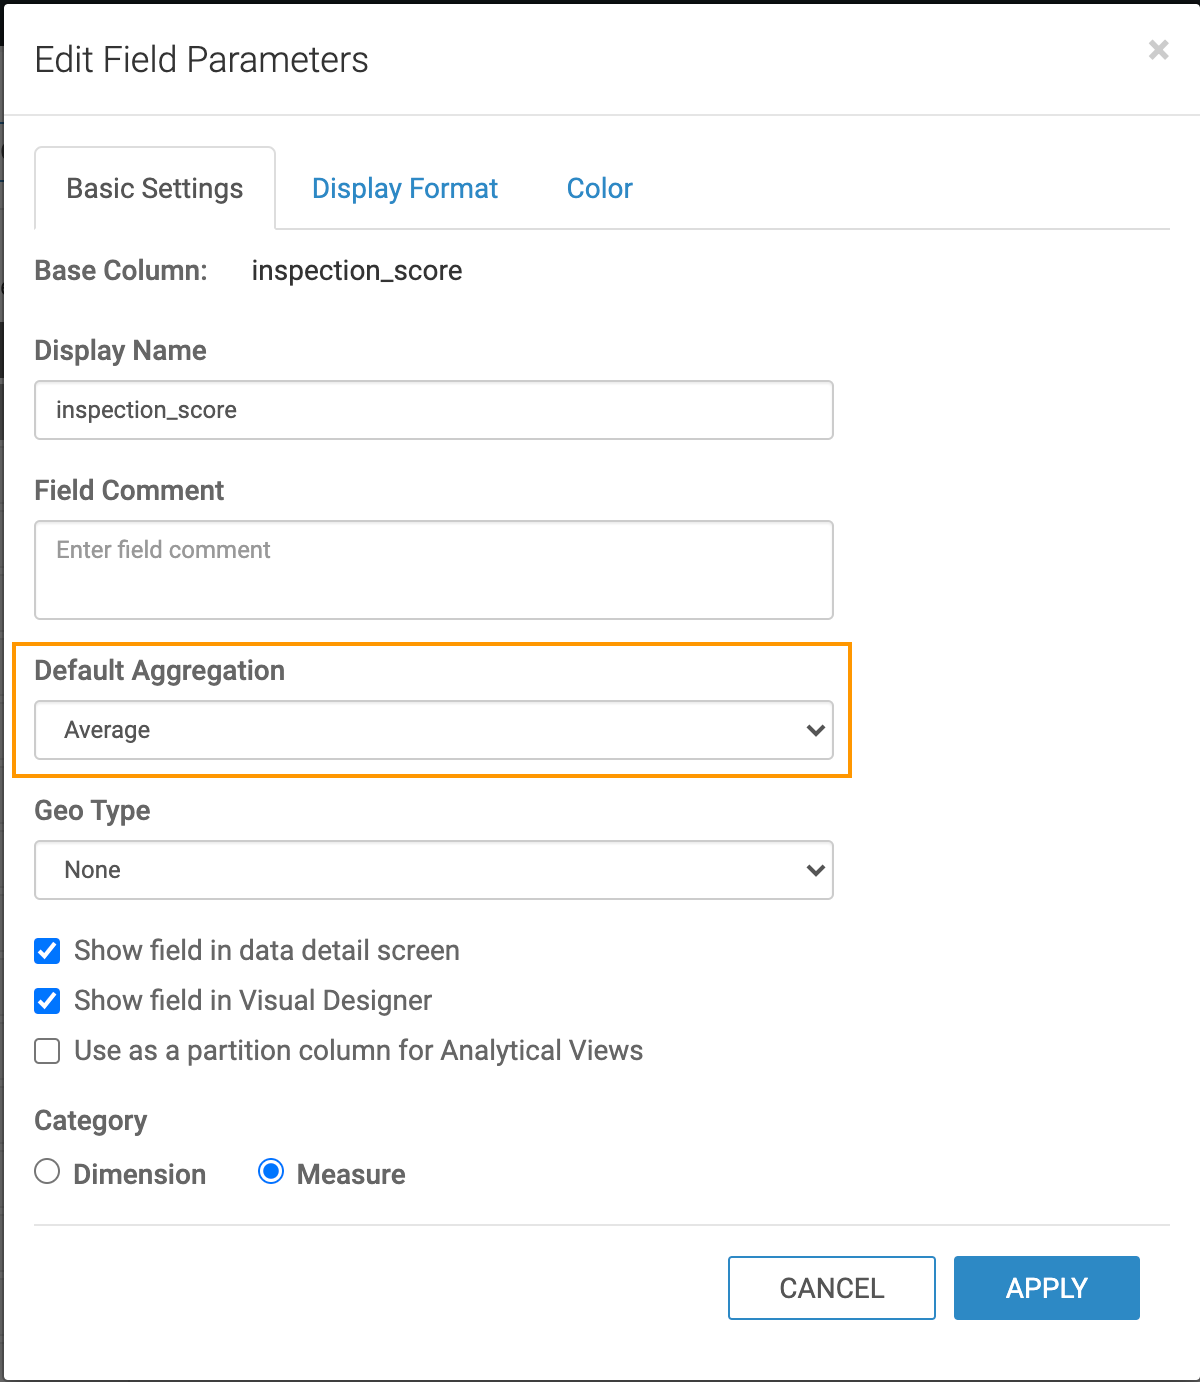
Task: Uncheck Show field in data detail screen
Action: pyautogui.click(x=47, y=951)
